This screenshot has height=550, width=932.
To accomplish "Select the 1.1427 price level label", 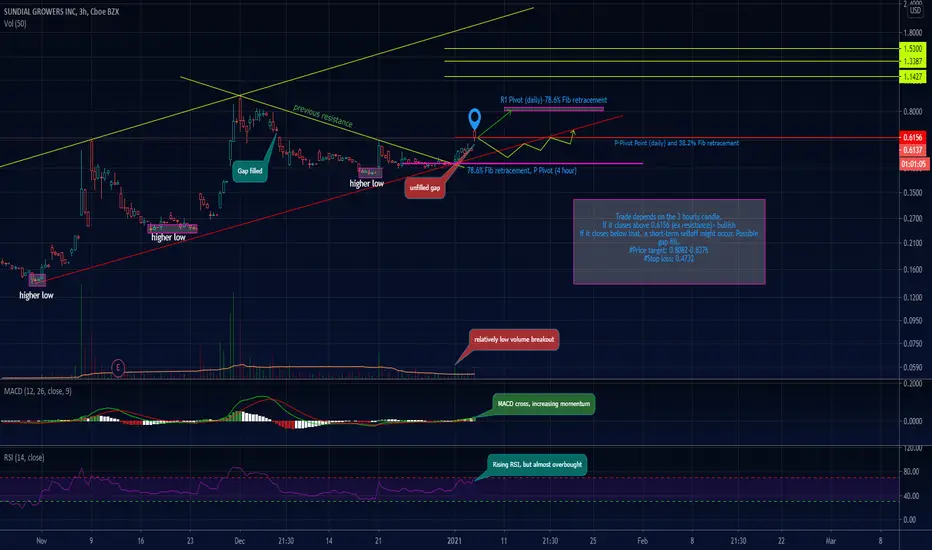I will (x=912, y=77).
